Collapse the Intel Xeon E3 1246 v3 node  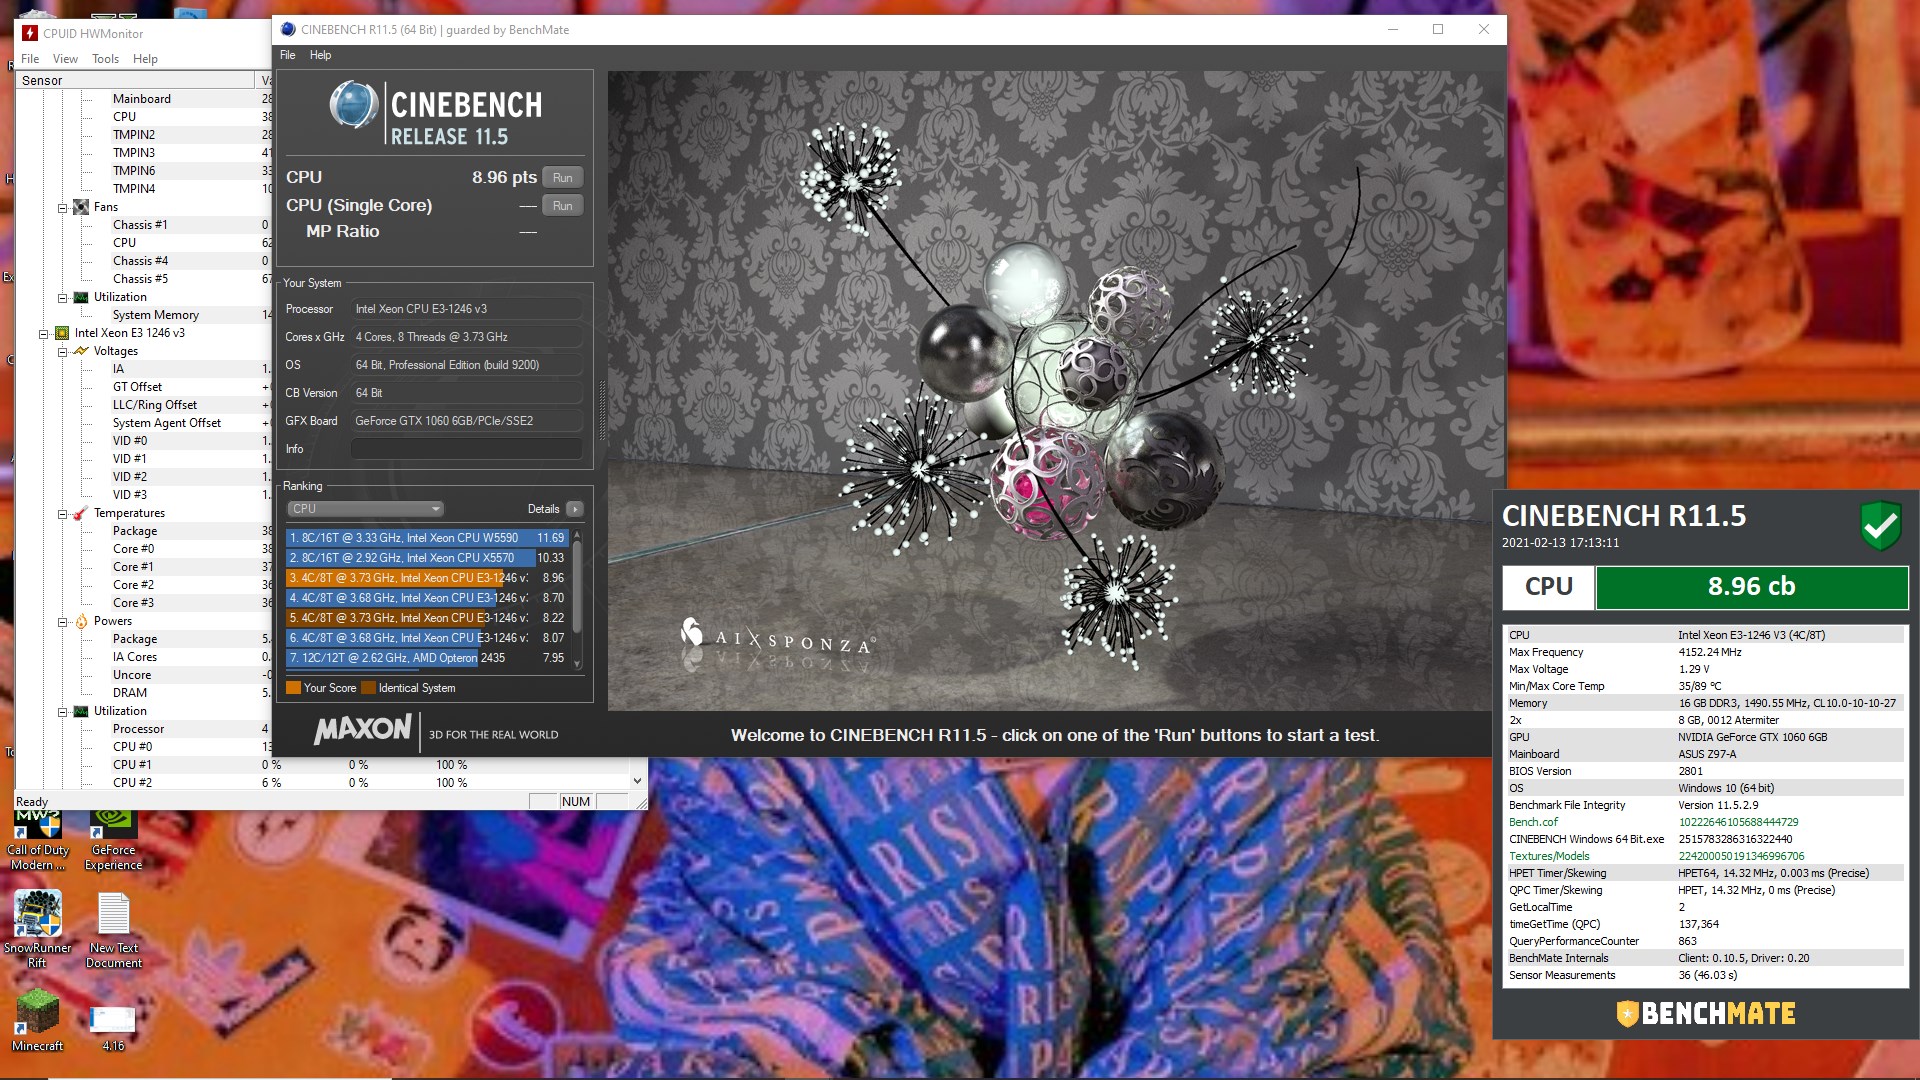(43, 334)
